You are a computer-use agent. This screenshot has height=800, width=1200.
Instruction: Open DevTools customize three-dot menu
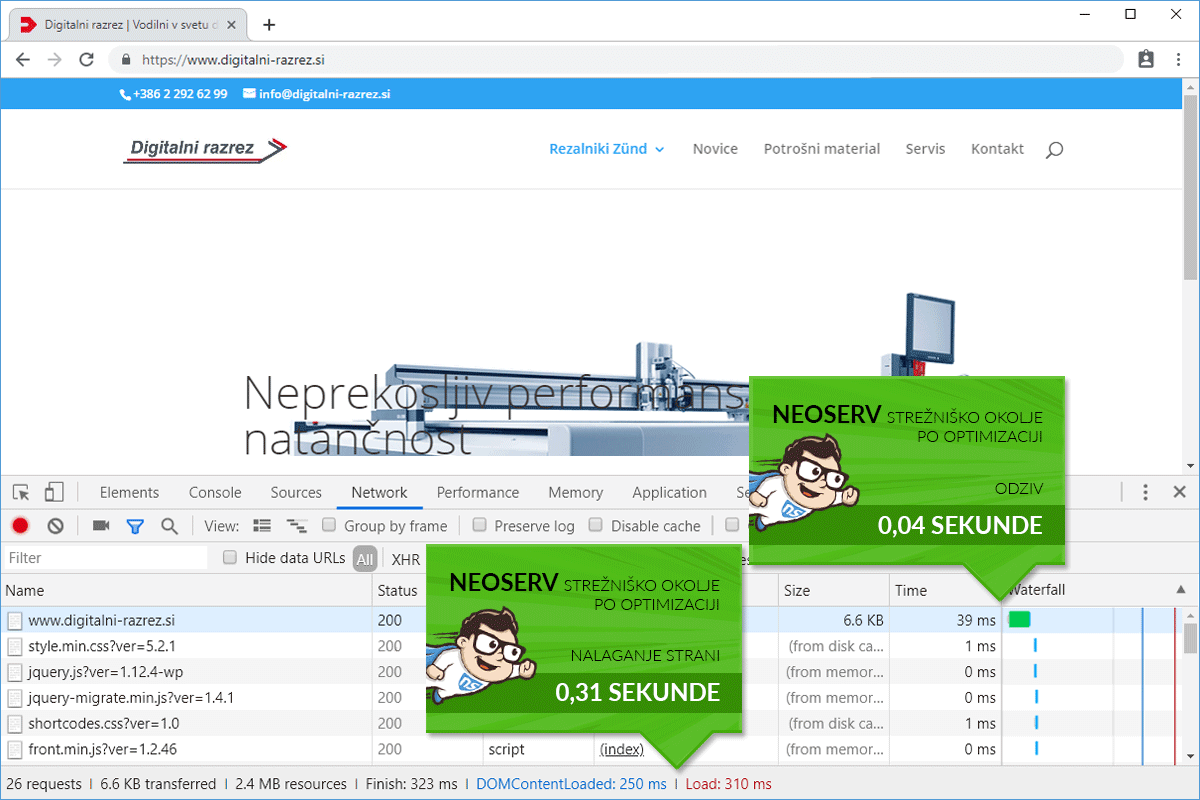click(x=1146, y=492)
